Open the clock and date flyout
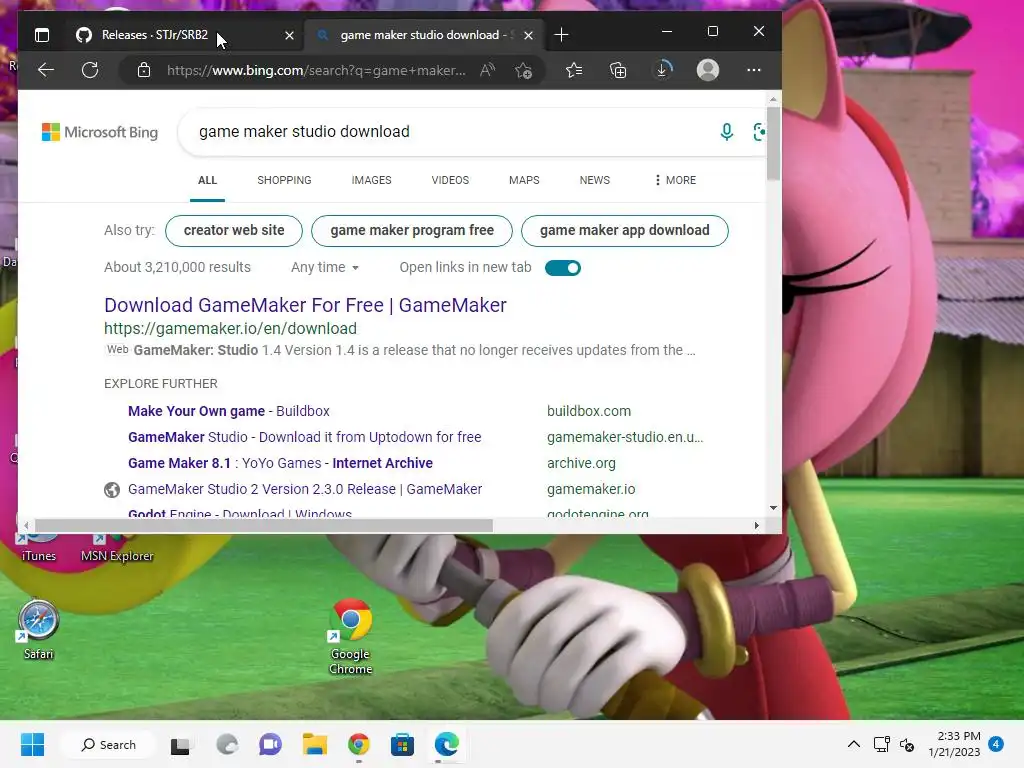This screenshot has width=1024, height=768. 955,744
